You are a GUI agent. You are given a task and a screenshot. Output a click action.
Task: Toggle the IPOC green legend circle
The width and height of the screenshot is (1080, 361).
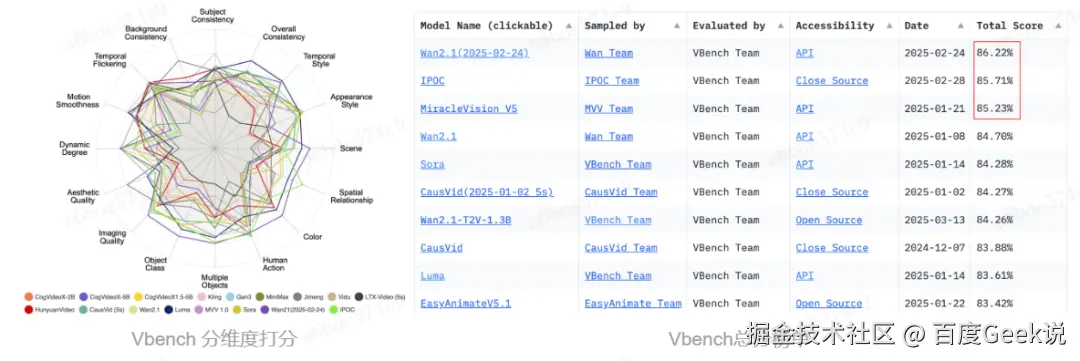pyautogui.click(x=333, y=309)
